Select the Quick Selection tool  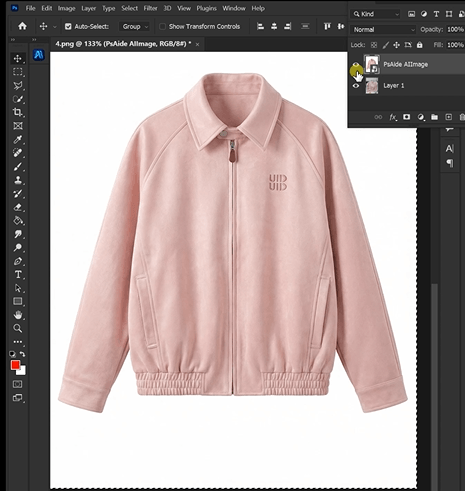[18, 99]
